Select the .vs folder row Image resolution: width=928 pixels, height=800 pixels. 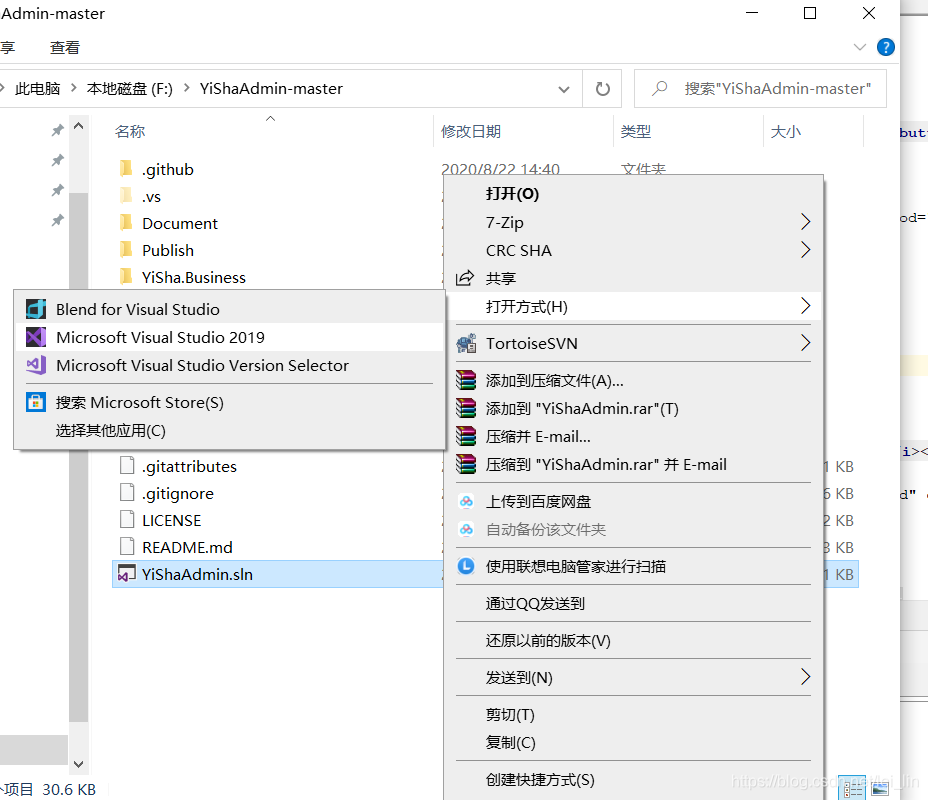[x=277, y=196]
